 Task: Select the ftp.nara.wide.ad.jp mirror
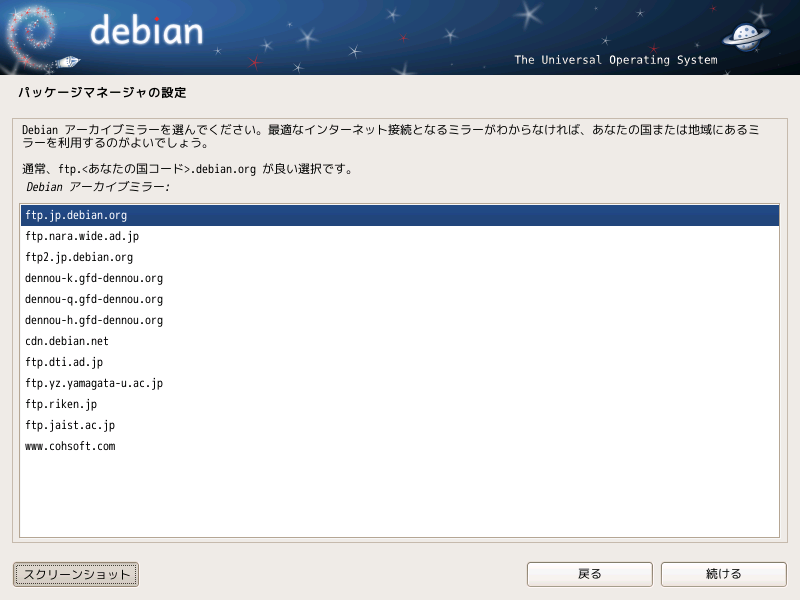pyautogui.click(x=400, y=236)
